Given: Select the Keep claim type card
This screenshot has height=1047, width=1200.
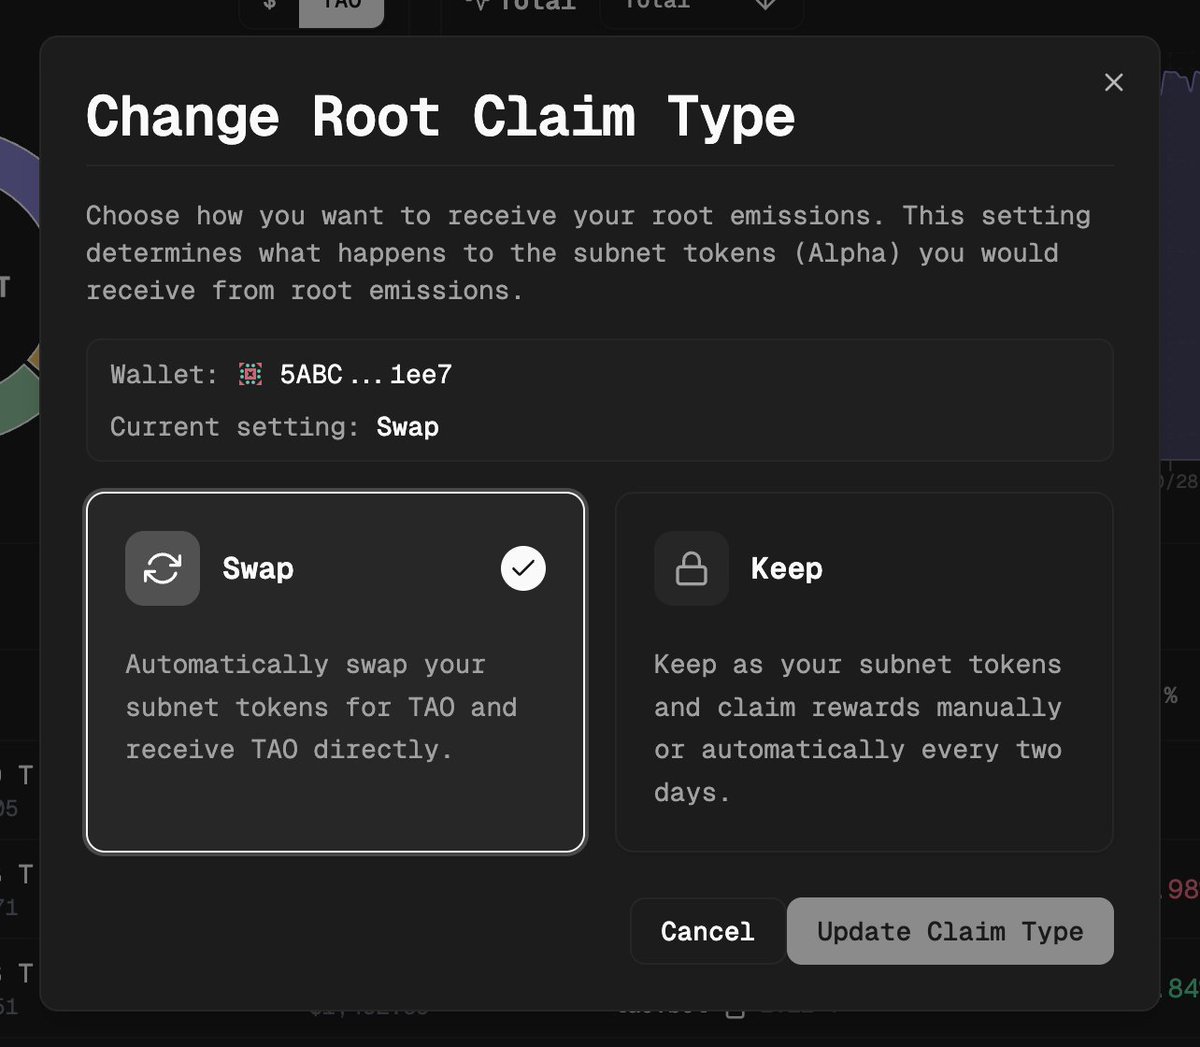Looking at the screenshot, I should tap(864, 672).
